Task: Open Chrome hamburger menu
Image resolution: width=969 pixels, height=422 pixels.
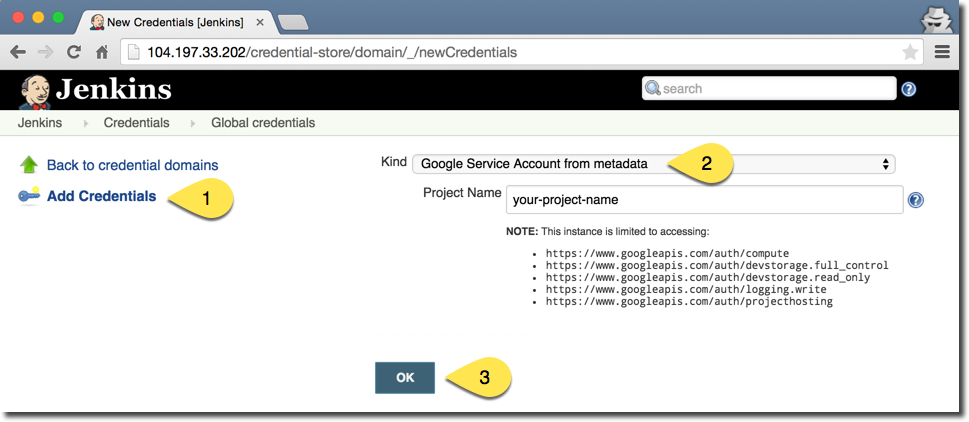Action: coord(942,52)
